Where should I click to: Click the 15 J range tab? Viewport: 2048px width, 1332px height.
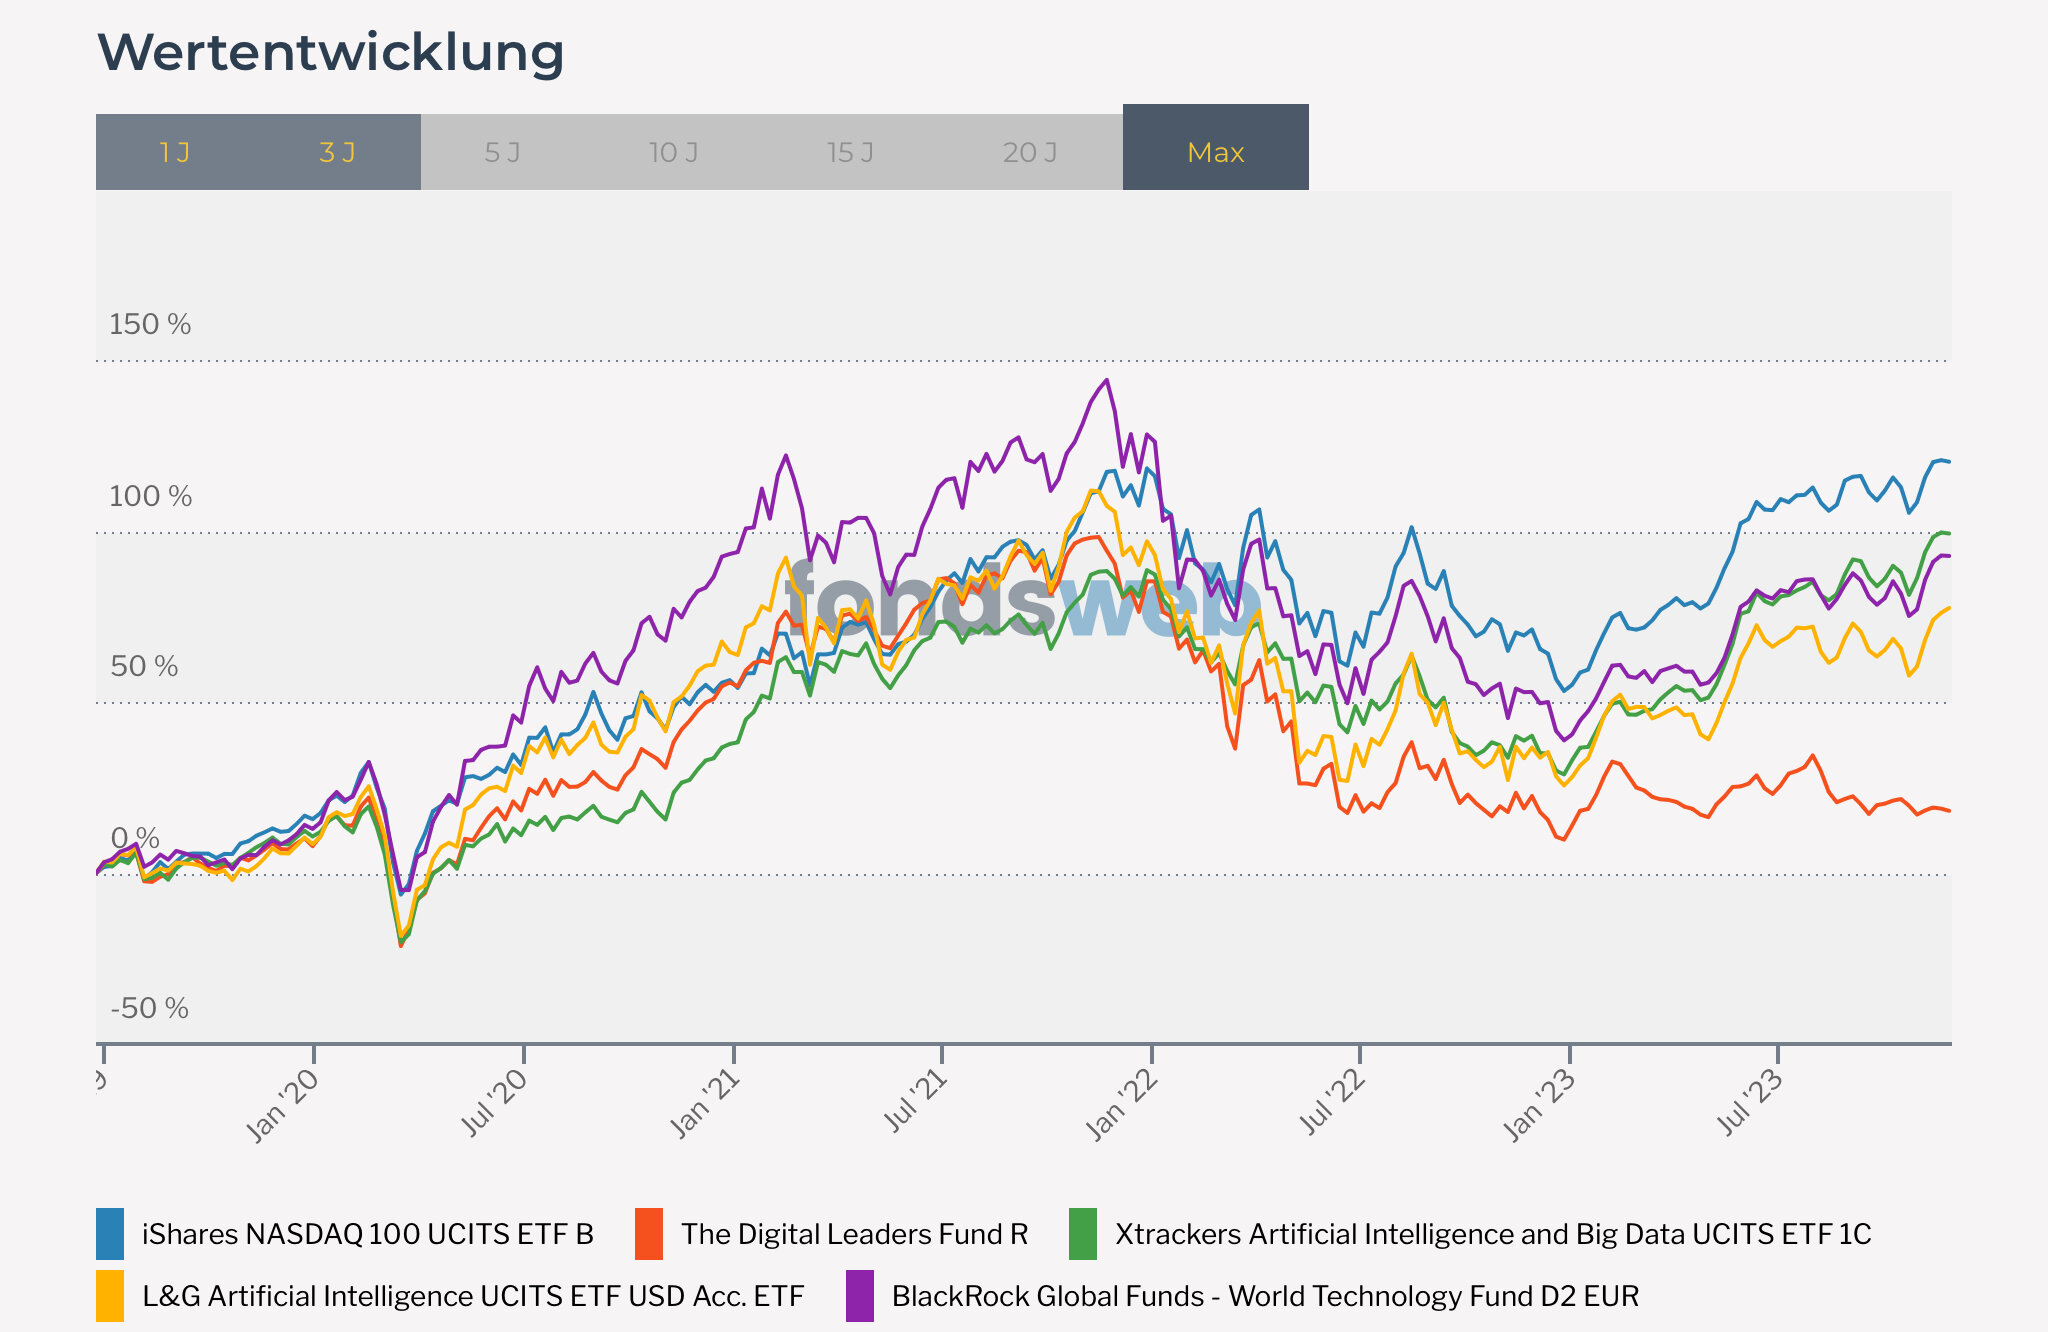point(850,153)
